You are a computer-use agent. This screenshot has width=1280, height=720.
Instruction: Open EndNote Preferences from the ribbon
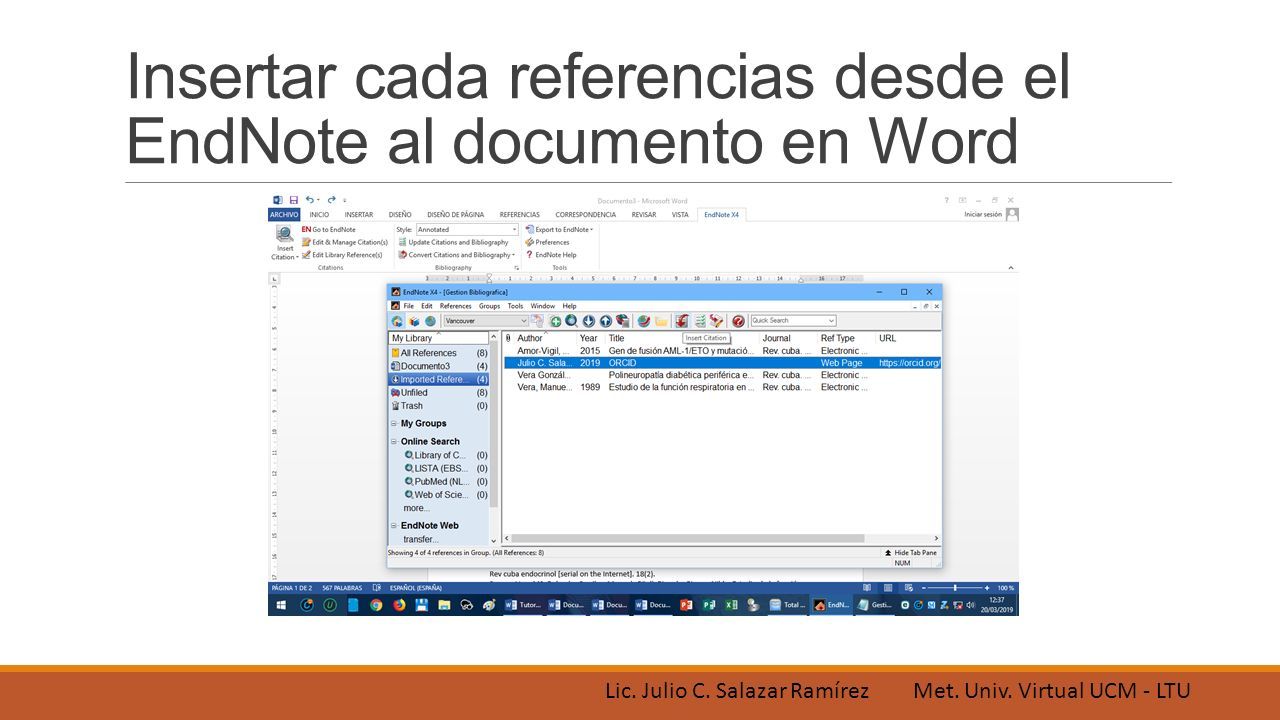click(547, 242)
